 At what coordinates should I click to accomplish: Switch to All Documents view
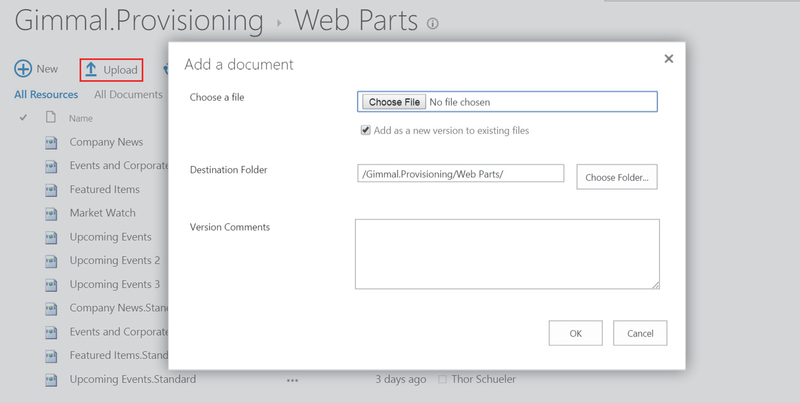point(128,95)
